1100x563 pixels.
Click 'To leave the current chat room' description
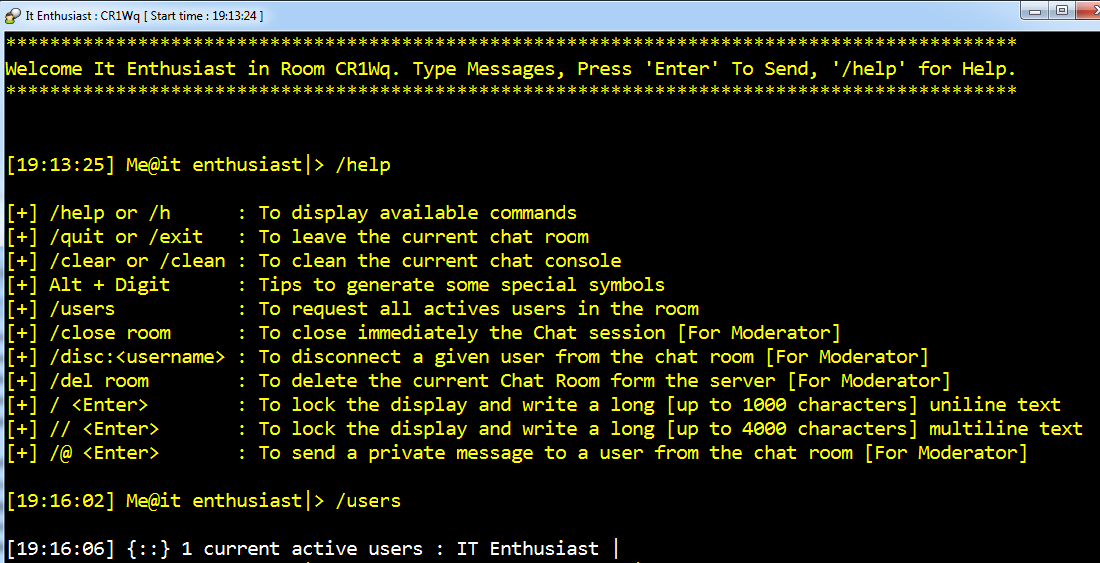pos(424,236)
